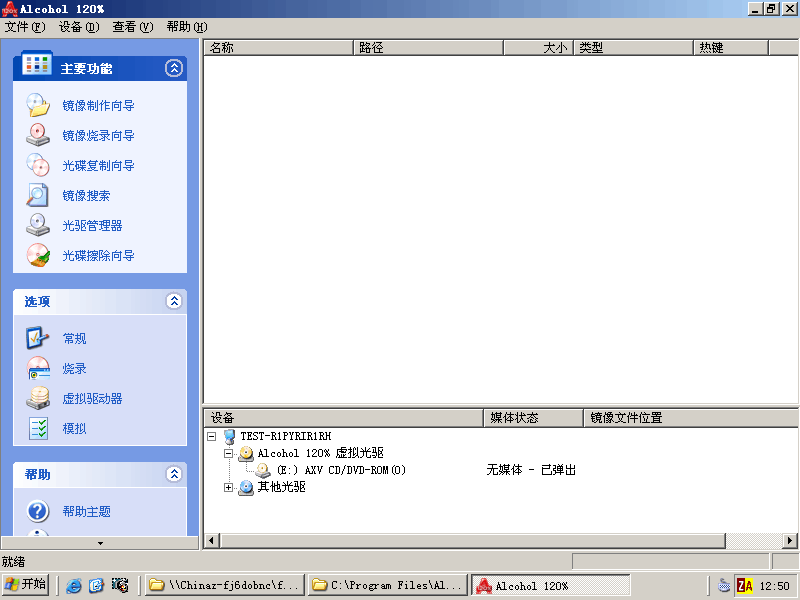Switch to \\Chinaz-fj6dobnc taskbar folder window

tap(225, 585)
